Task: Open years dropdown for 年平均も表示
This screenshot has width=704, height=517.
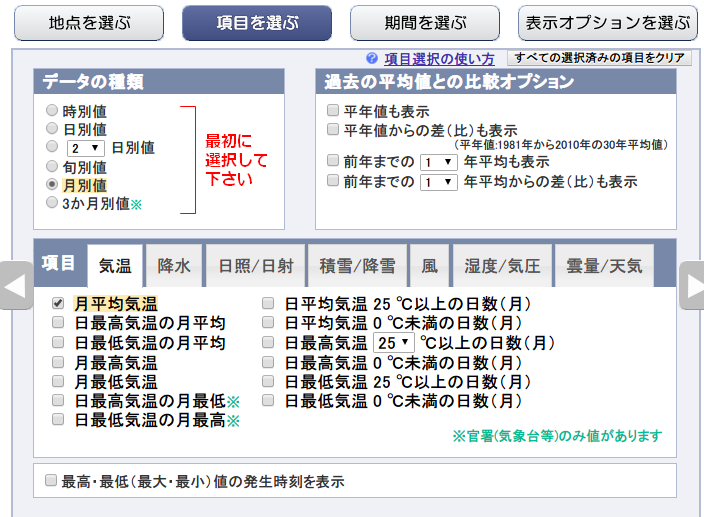Action: tap(439, 162)
